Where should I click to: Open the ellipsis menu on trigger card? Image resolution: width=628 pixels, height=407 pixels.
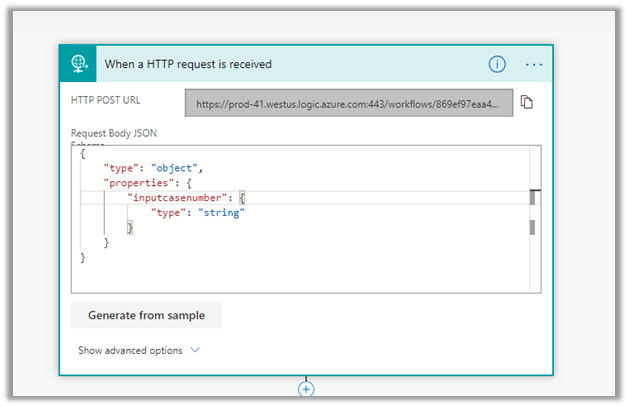[x=533, y=64]
